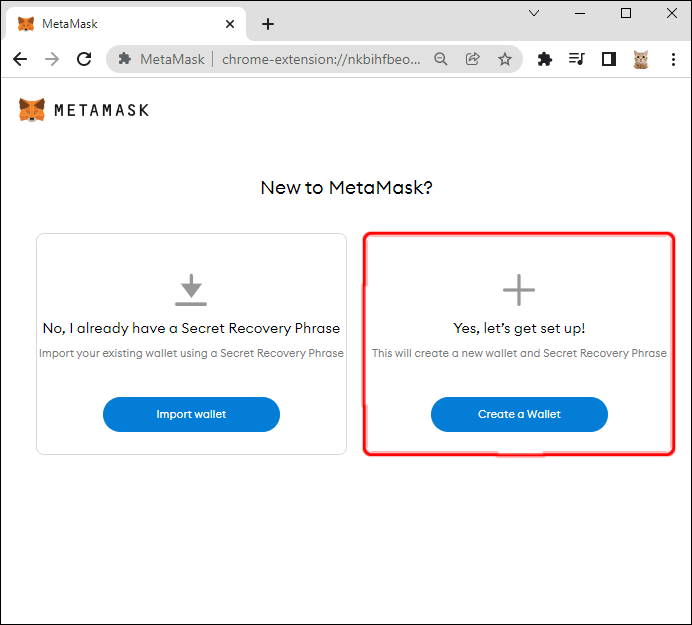Open the media controls toolbar icon
This screenshot has height=625, width=692.
(576, 59)
